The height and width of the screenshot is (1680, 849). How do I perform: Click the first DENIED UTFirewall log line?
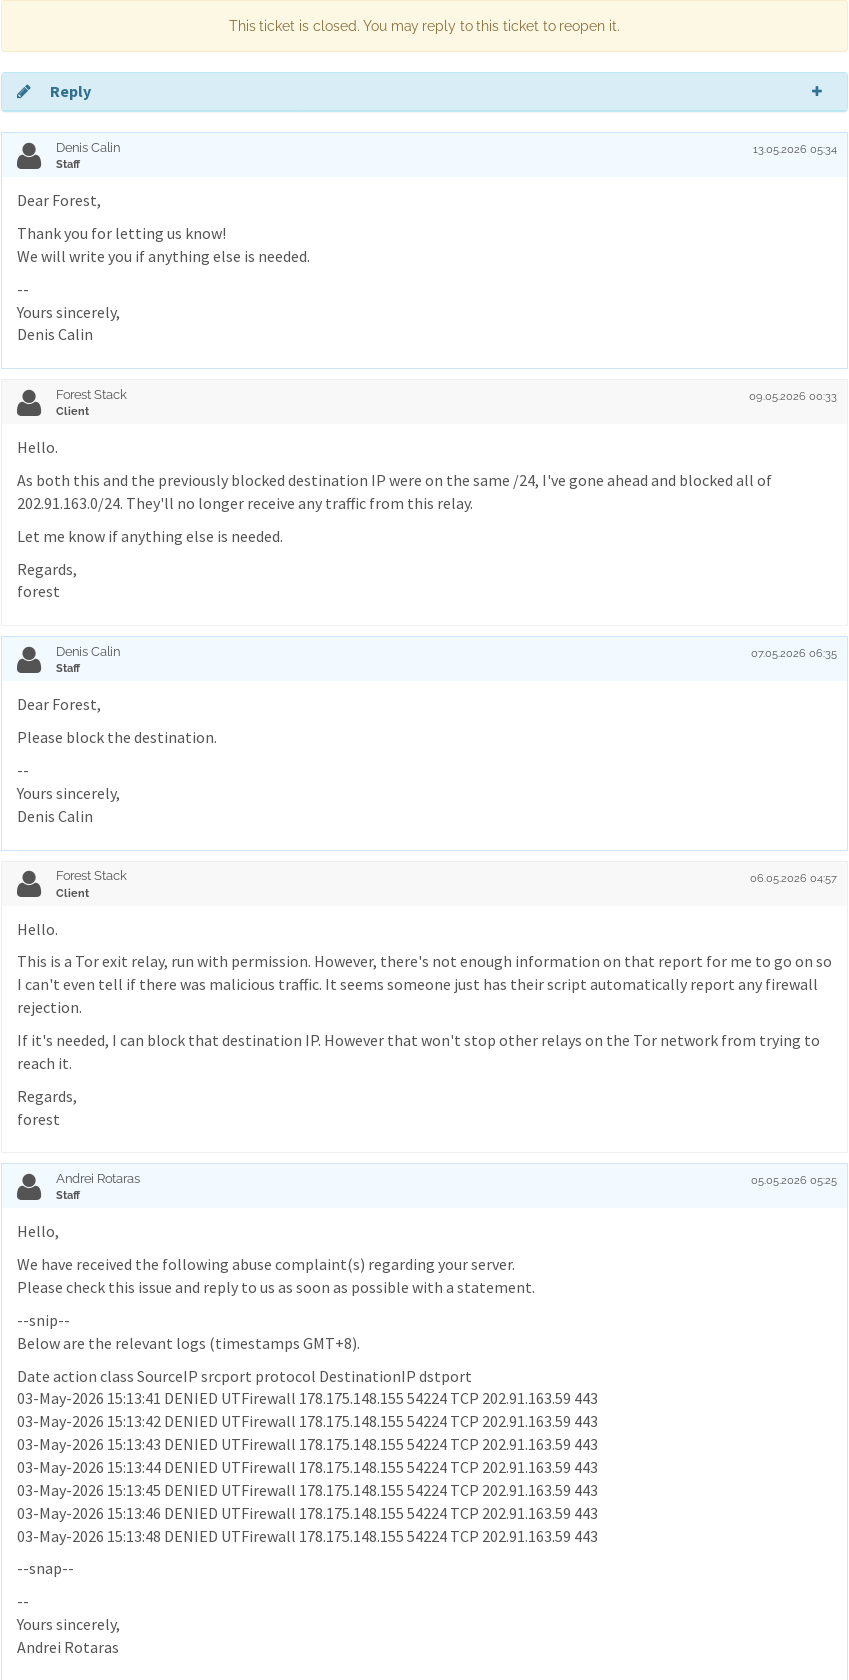(307, 1399)
